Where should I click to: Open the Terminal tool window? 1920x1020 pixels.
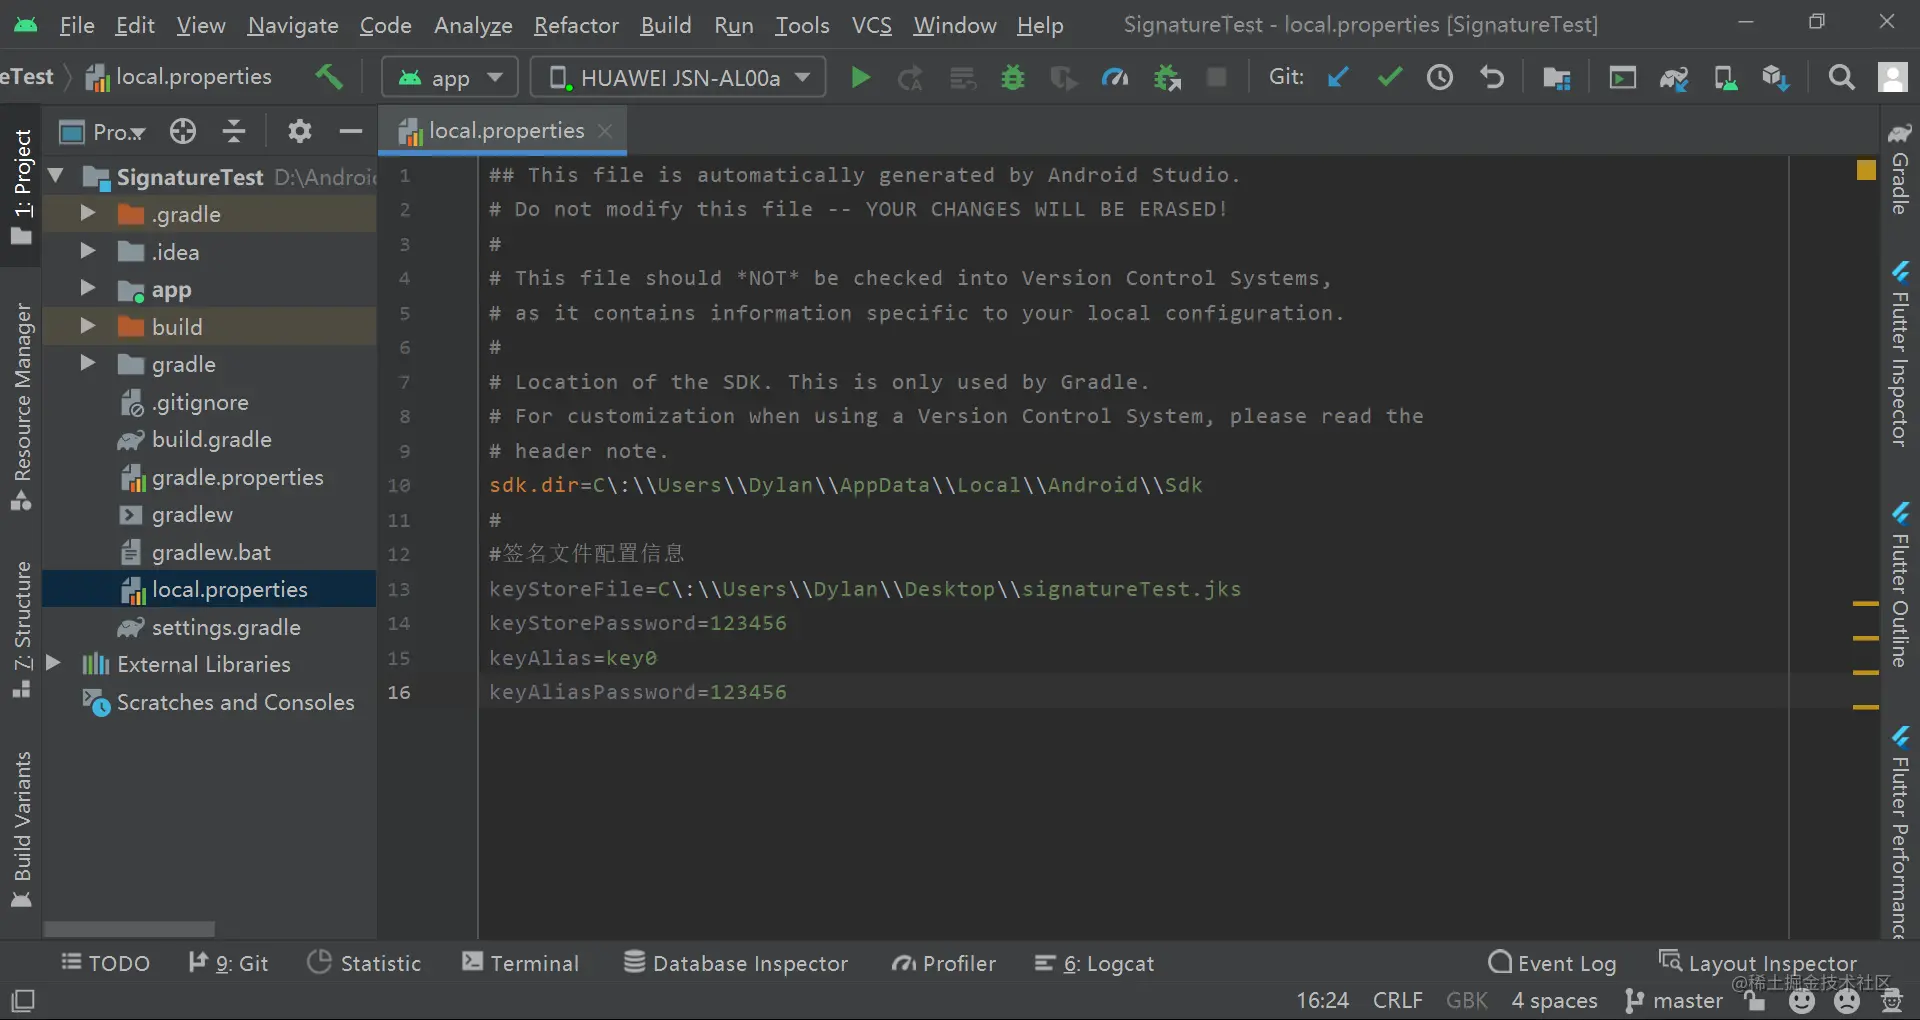[520, 963]
